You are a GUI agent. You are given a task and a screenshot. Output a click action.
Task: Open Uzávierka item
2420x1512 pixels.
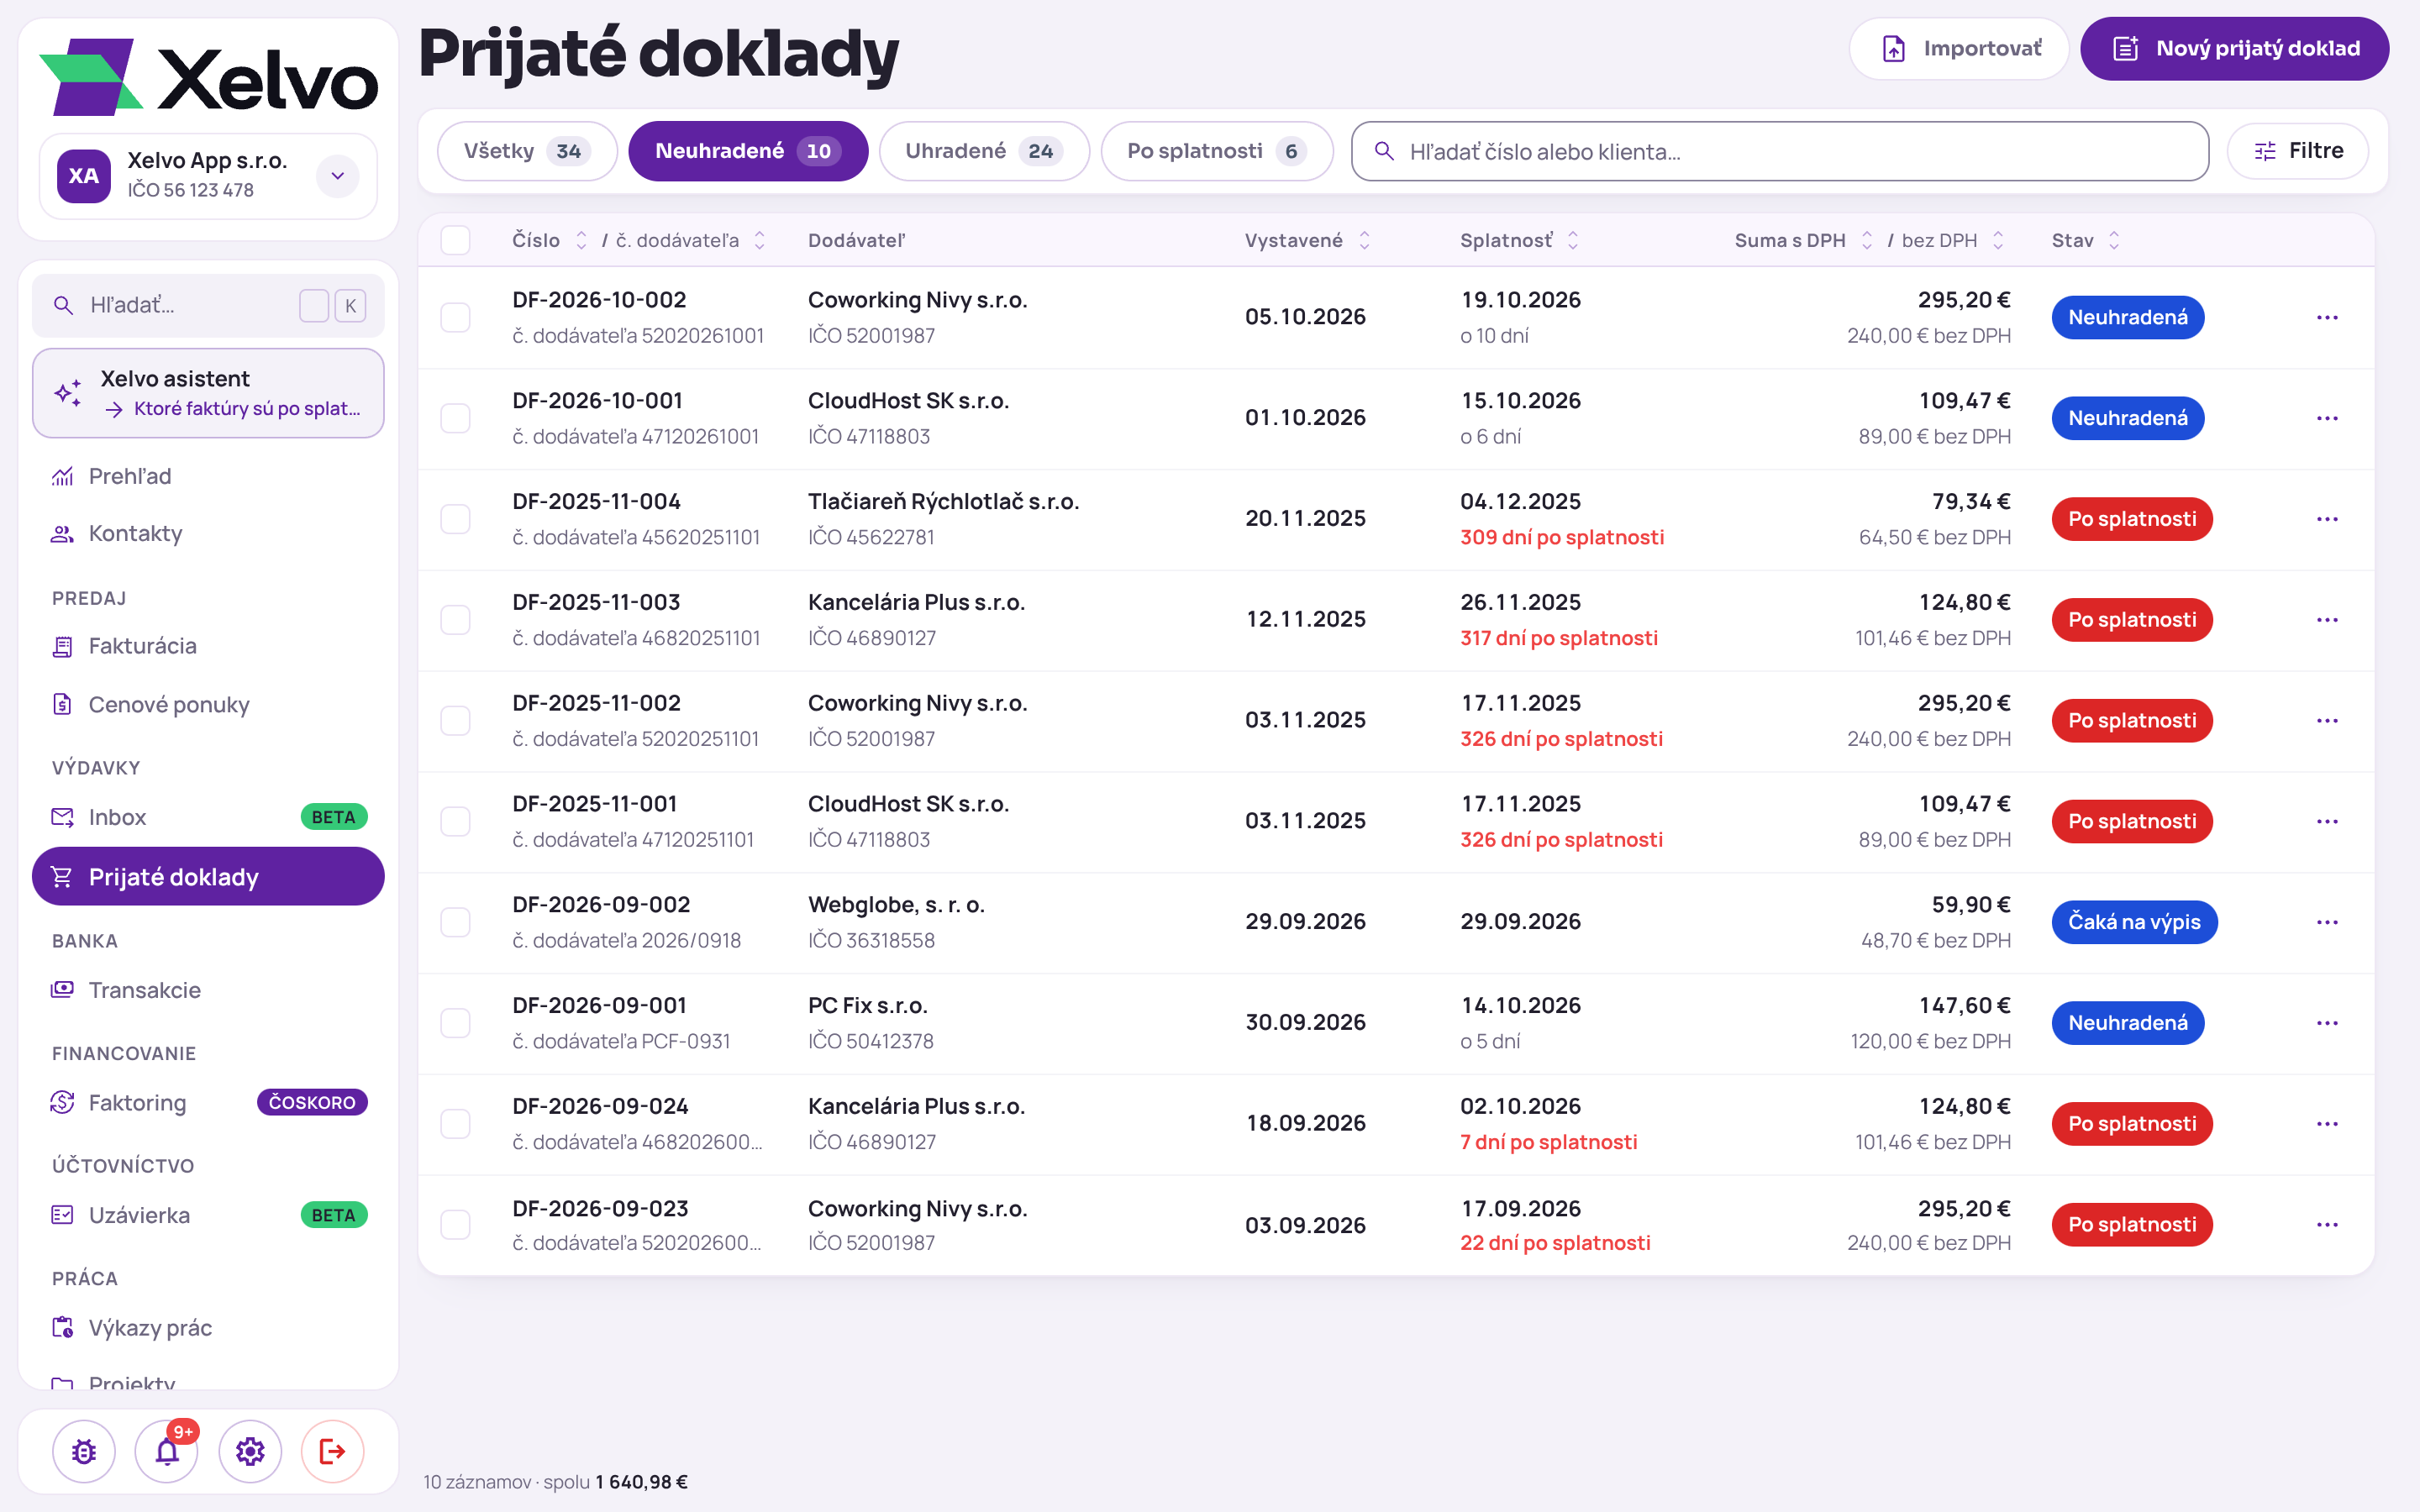click(x=208, y=1215)
